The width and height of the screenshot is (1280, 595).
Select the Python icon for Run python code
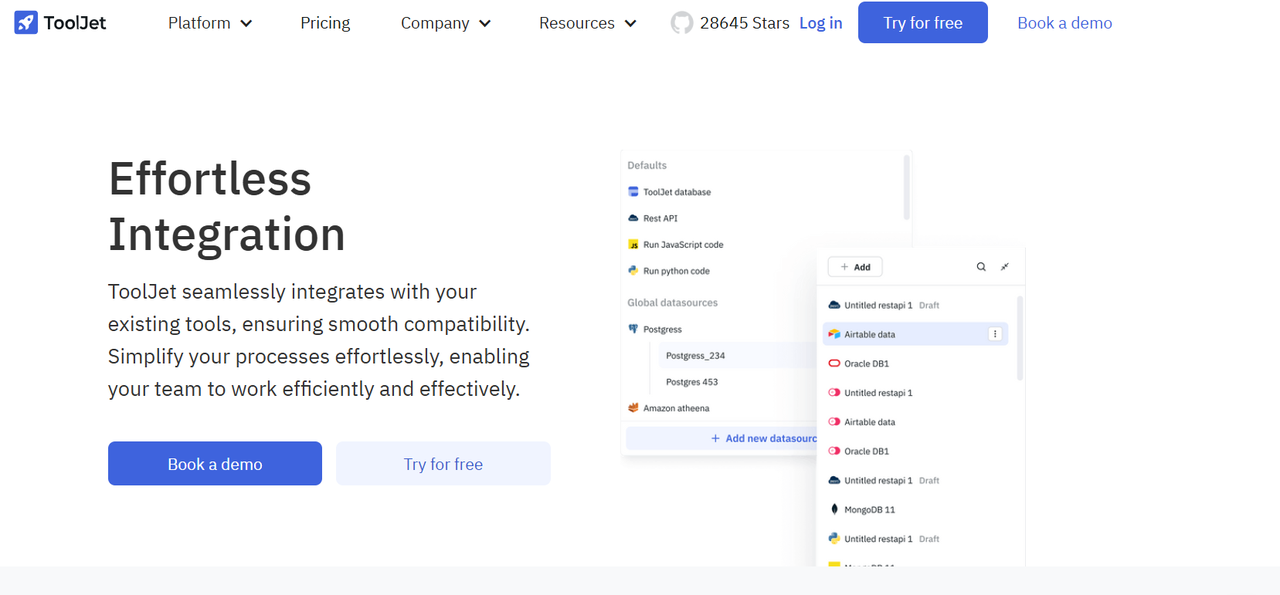pyautogui.click(x=633, y=270)
